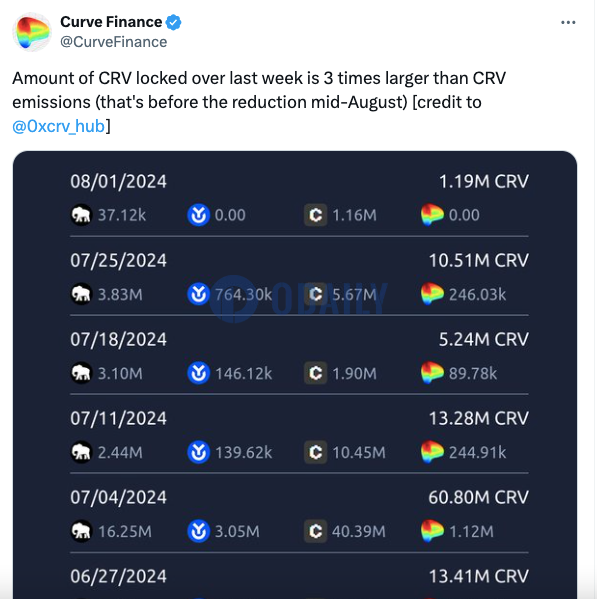Open the @CurveFinance handle link
Image resolution: width=597 pixels, height=599 pixels.
tap(113, 42)
